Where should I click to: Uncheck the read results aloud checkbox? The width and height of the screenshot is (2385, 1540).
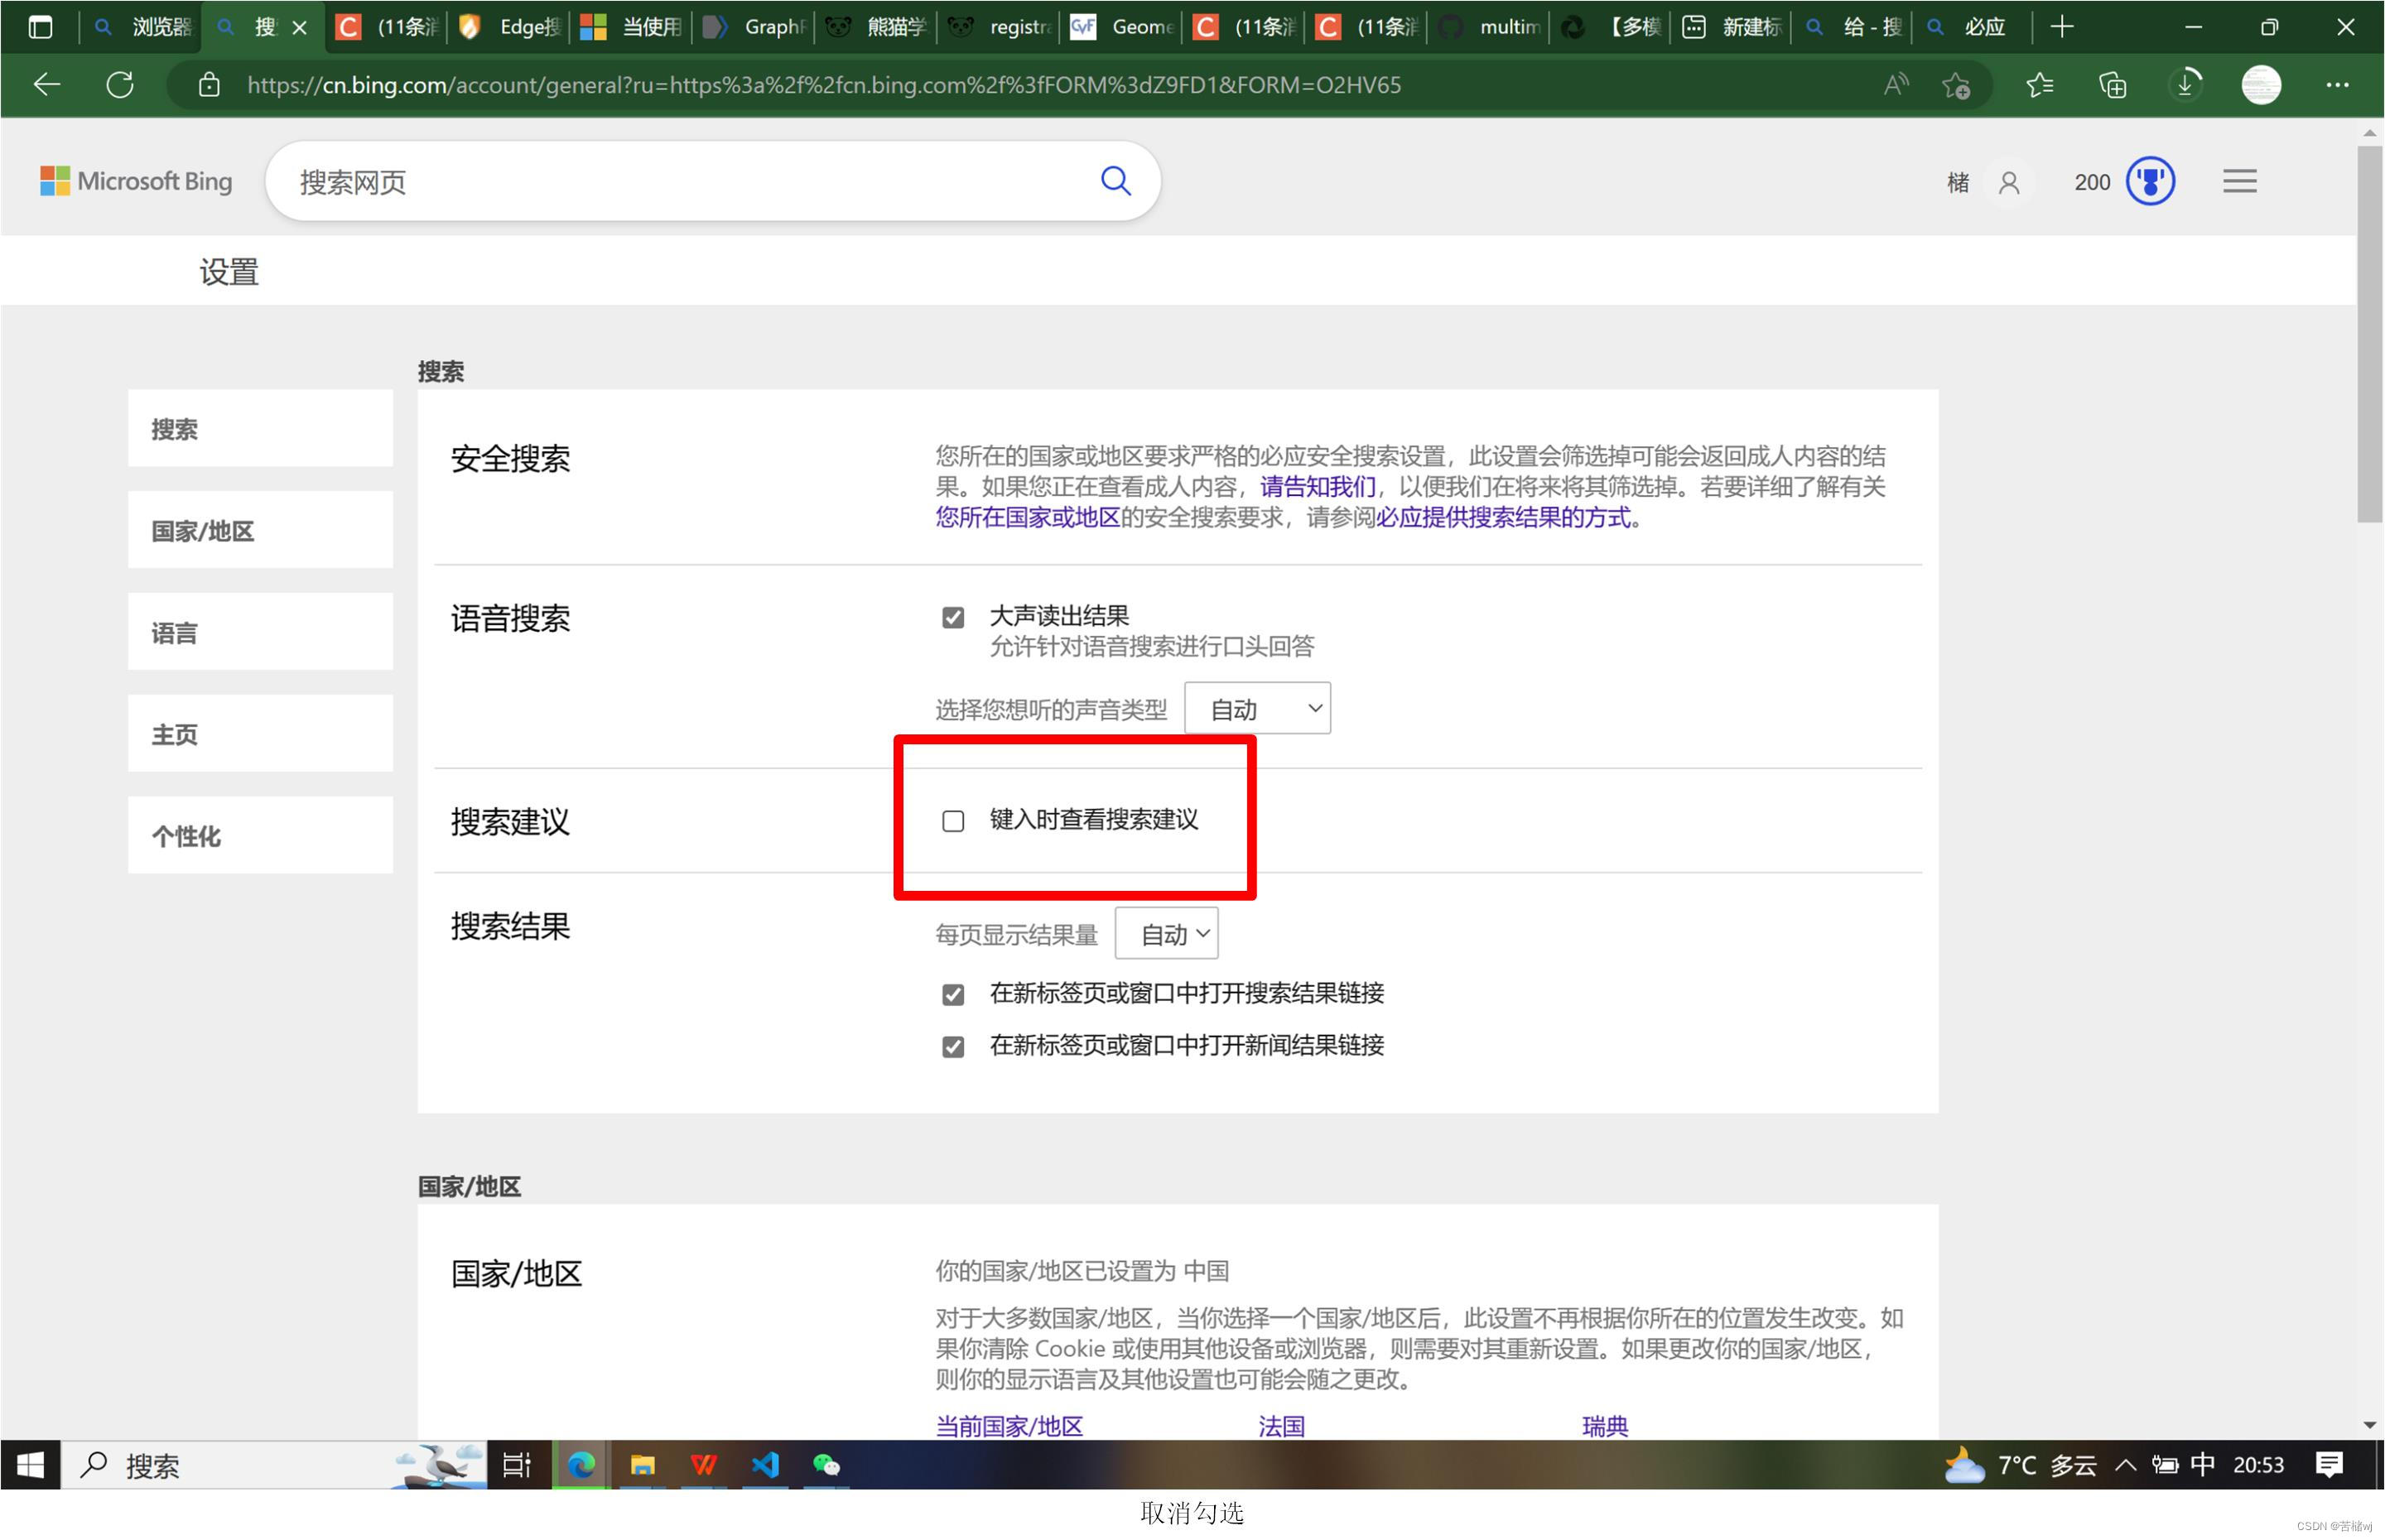952,617
